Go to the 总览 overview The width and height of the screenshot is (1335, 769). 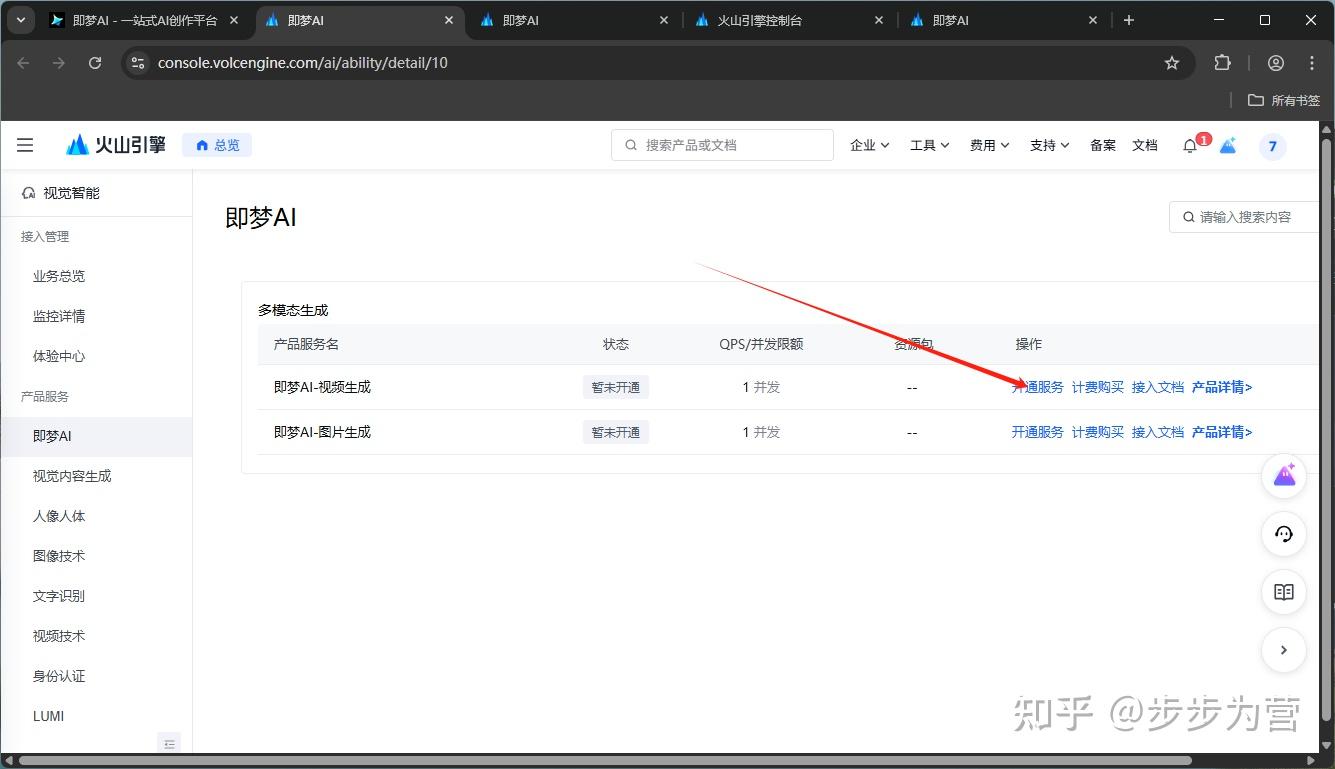click(217, 145)
